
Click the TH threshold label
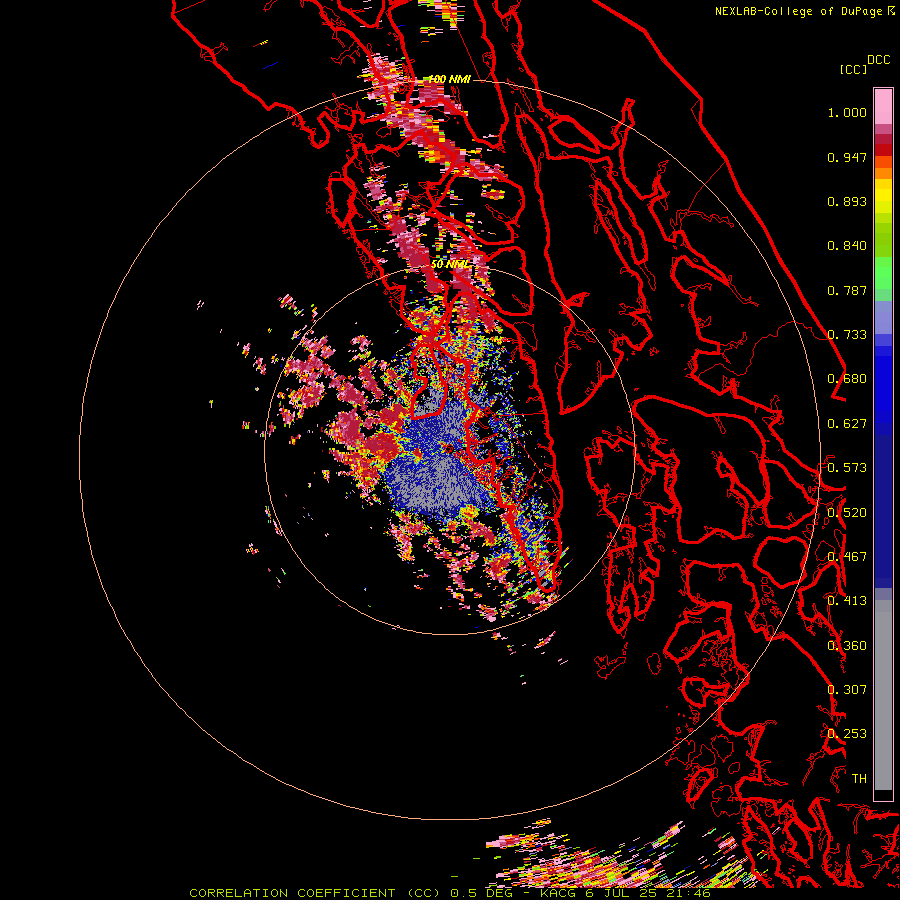[x=859, y=779]
